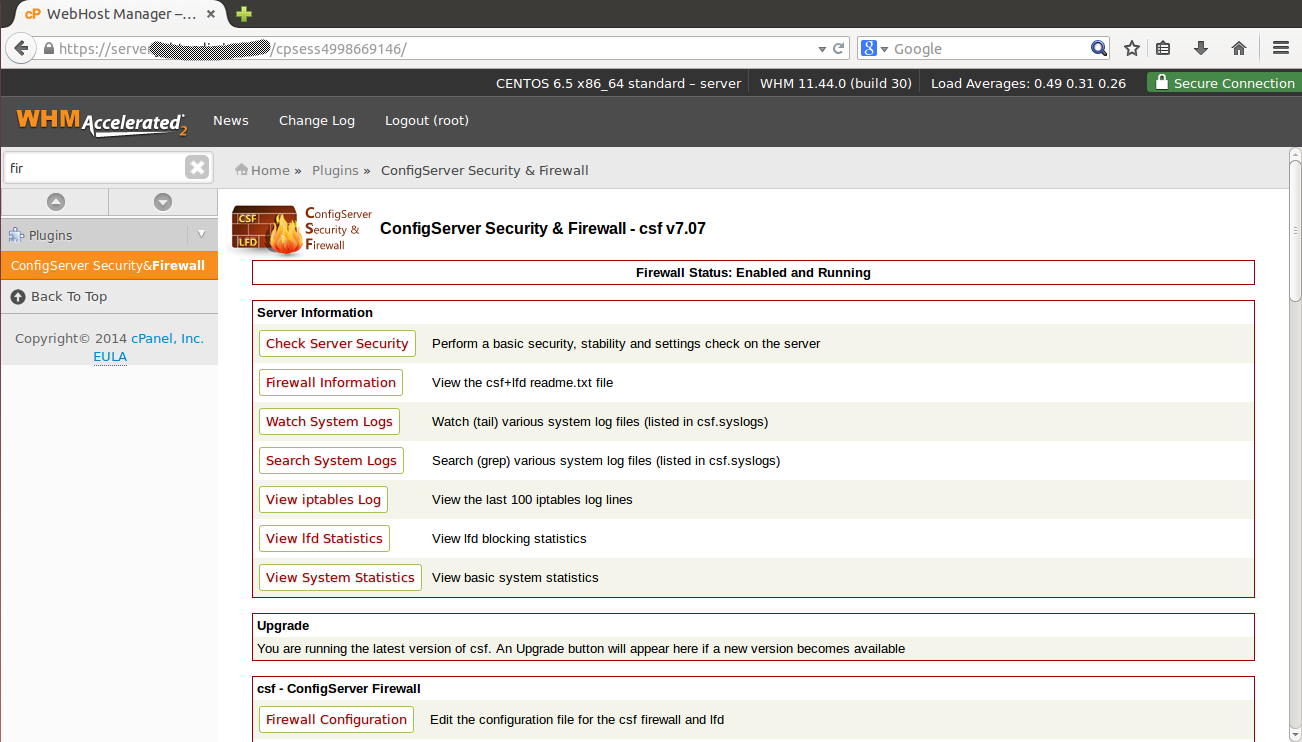This screenshot has height=742, width=1302.
Task: Select ConfigServer Security&Firewall in sidebar
Action: (108, 266)
